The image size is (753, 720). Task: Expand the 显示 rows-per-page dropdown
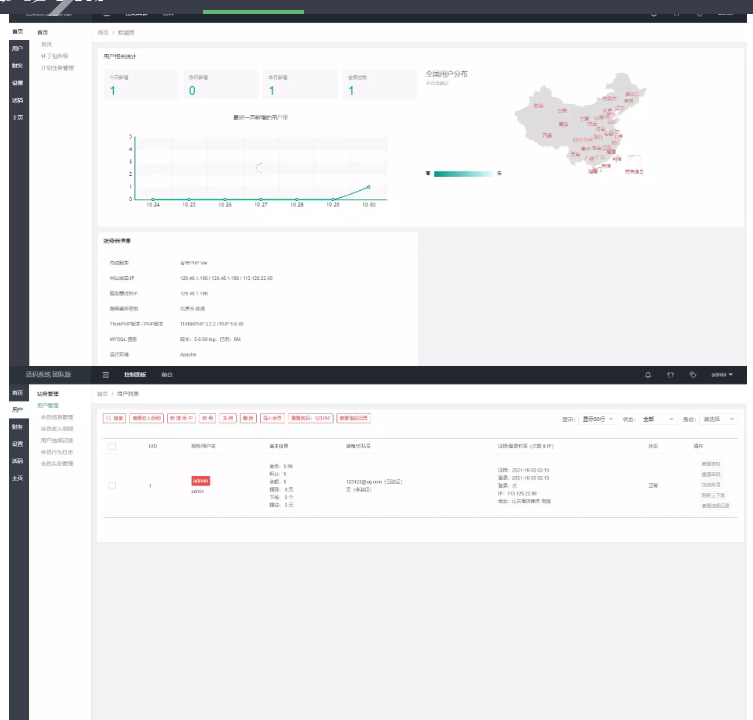[598, 419]
